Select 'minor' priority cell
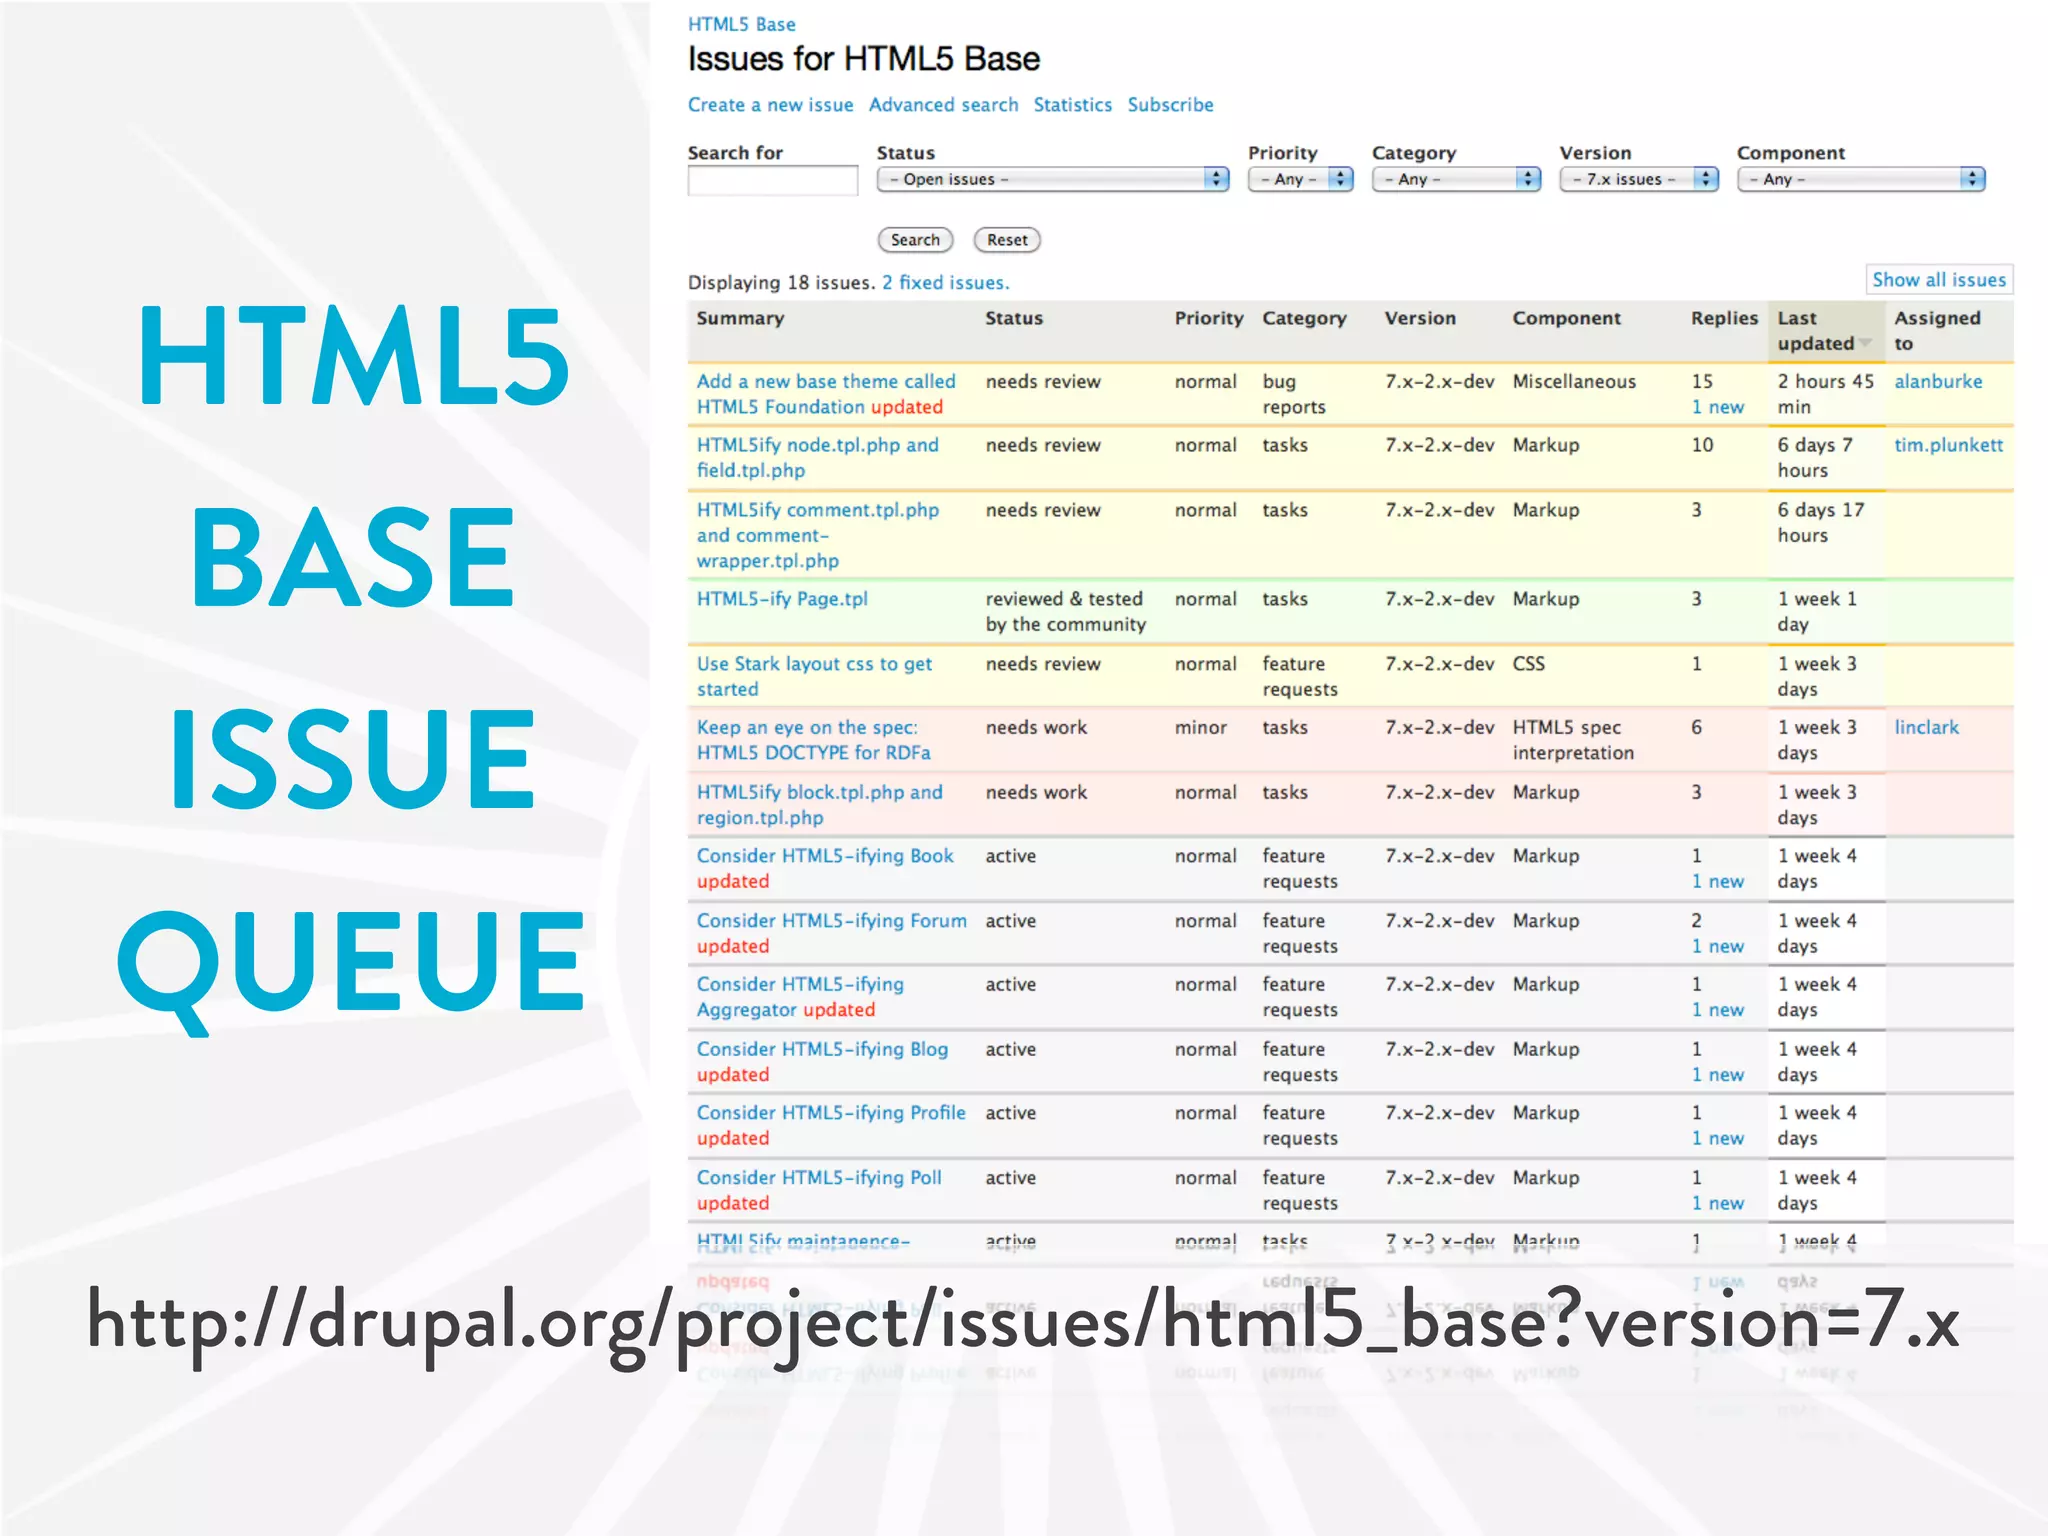The height and width of the screenshot is (1536, 2048). tap(1200, 727)
